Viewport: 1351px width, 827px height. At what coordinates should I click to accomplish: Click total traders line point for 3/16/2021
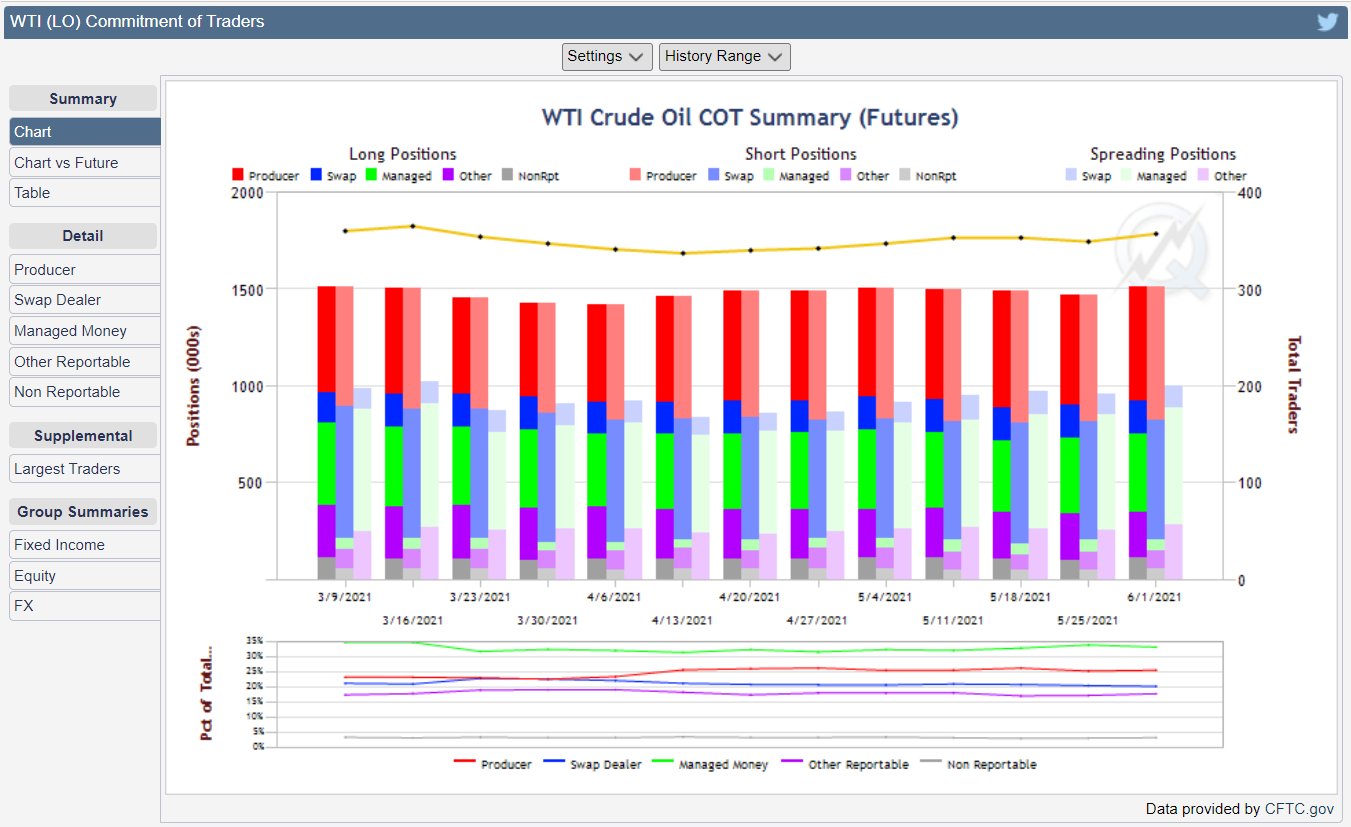(x=413, y=226)
